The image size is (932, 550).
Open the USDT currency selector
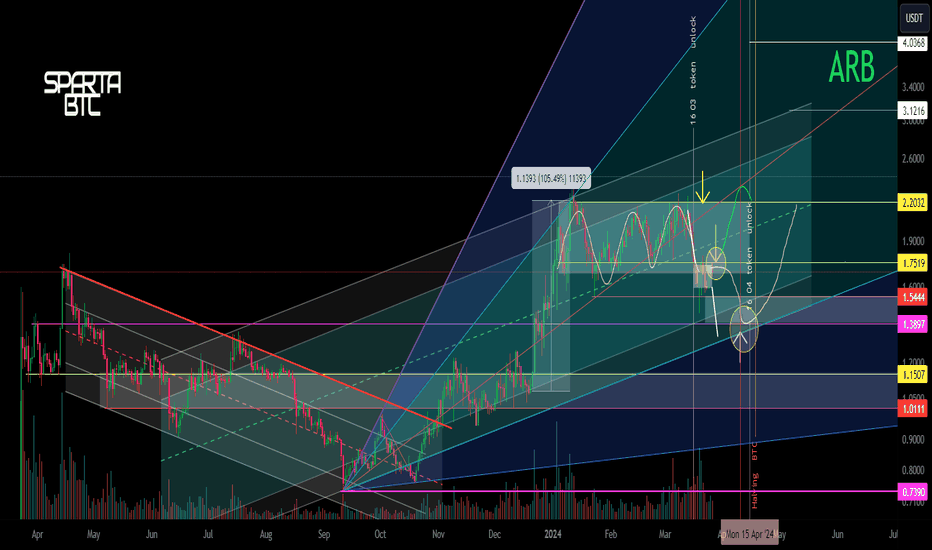[914, 17]
